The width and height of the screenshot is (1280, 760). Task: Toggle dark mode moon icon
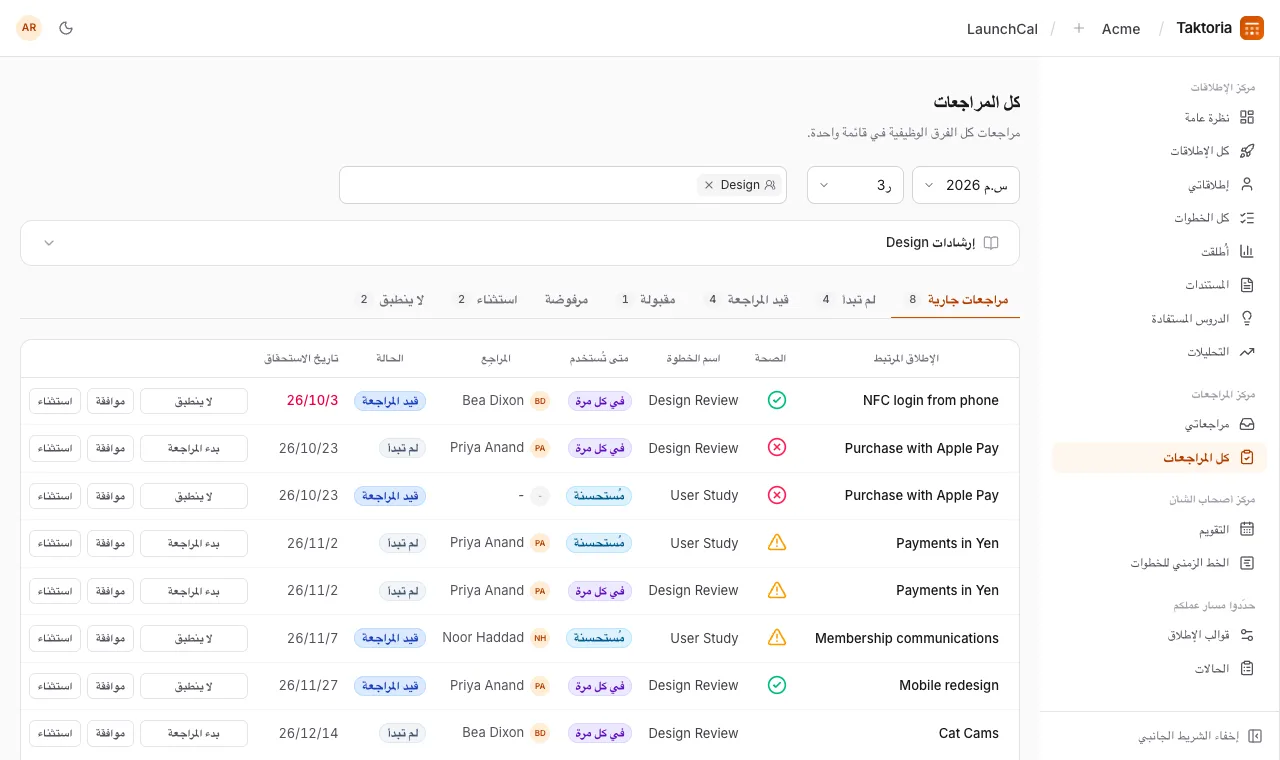pyautogui.click(x=66, y=28)
